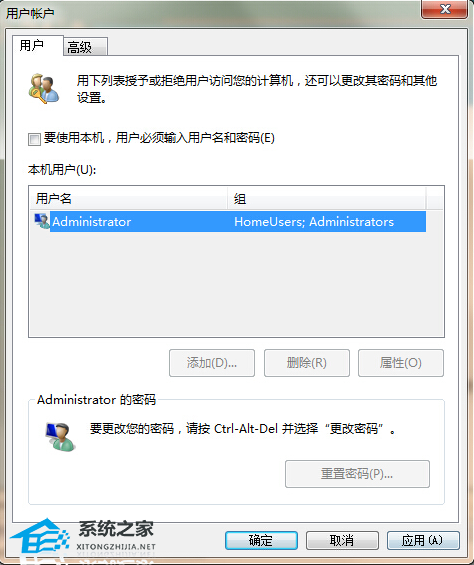Click the 取消 button
Screen dimensions: 474x565
pos(342,540)
